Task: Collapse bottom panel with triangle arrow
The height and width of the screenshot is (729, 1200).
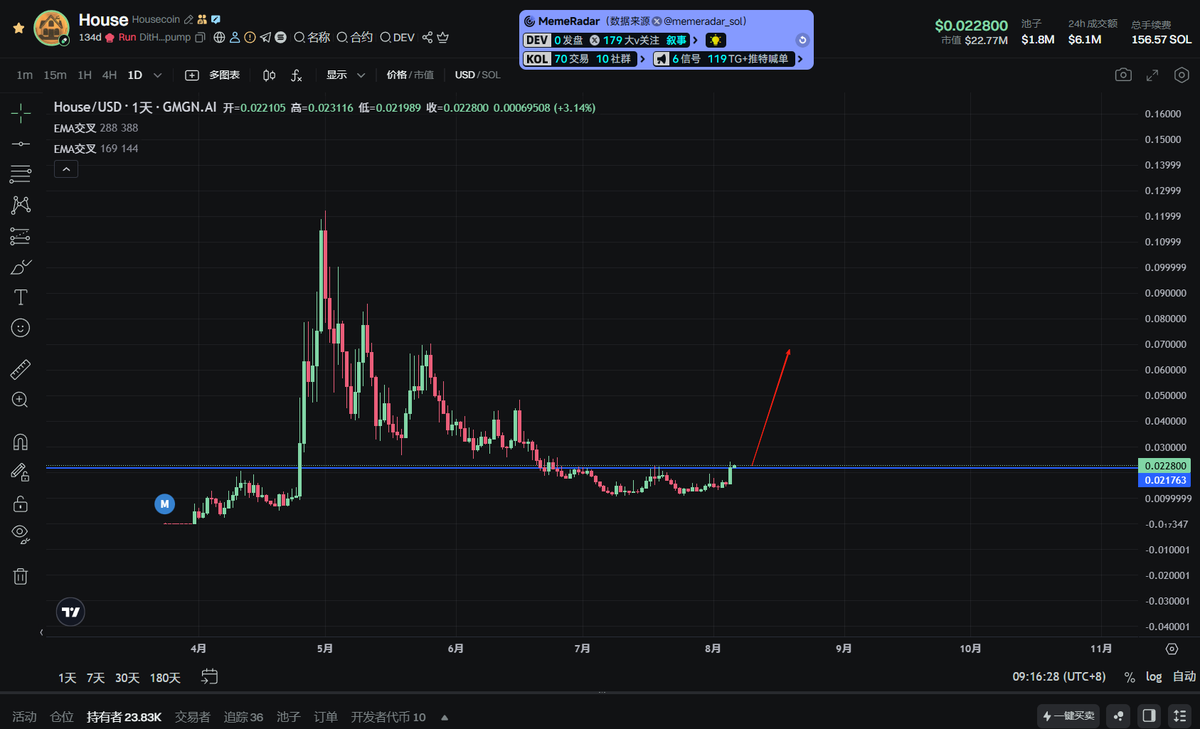Action: [x=444, y=717]
